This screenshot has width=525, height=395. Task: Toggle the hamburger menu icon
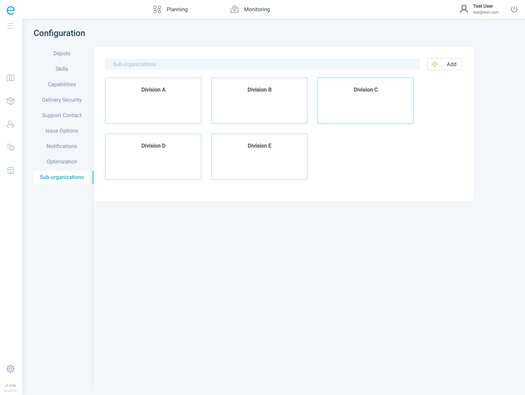11,26
